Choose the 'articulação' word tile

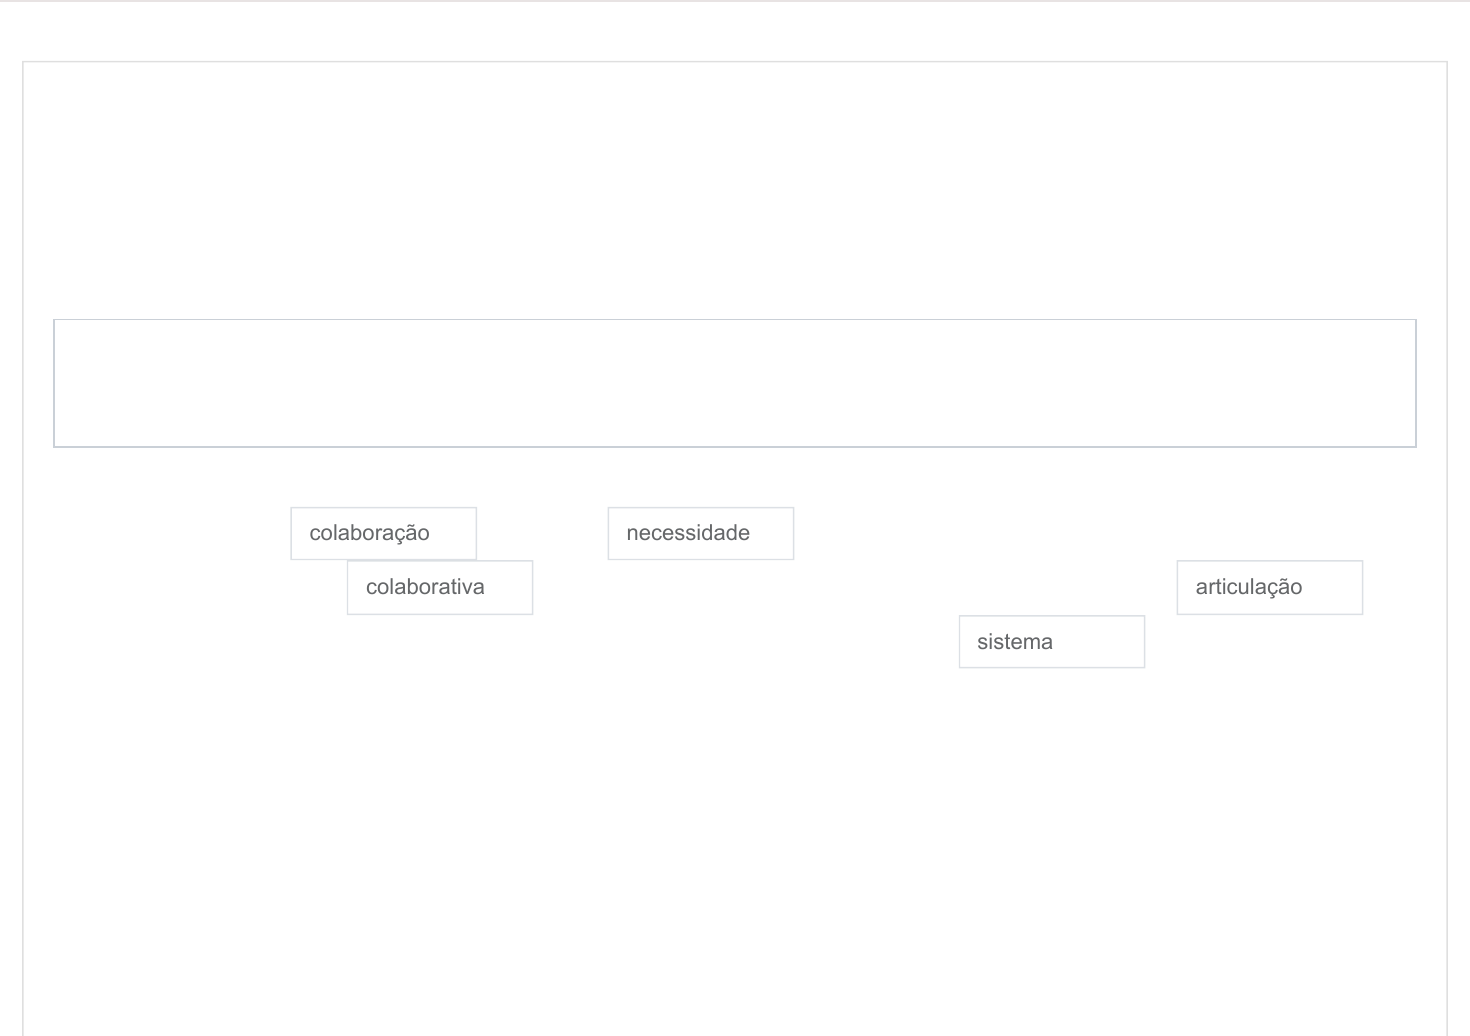1269,587
